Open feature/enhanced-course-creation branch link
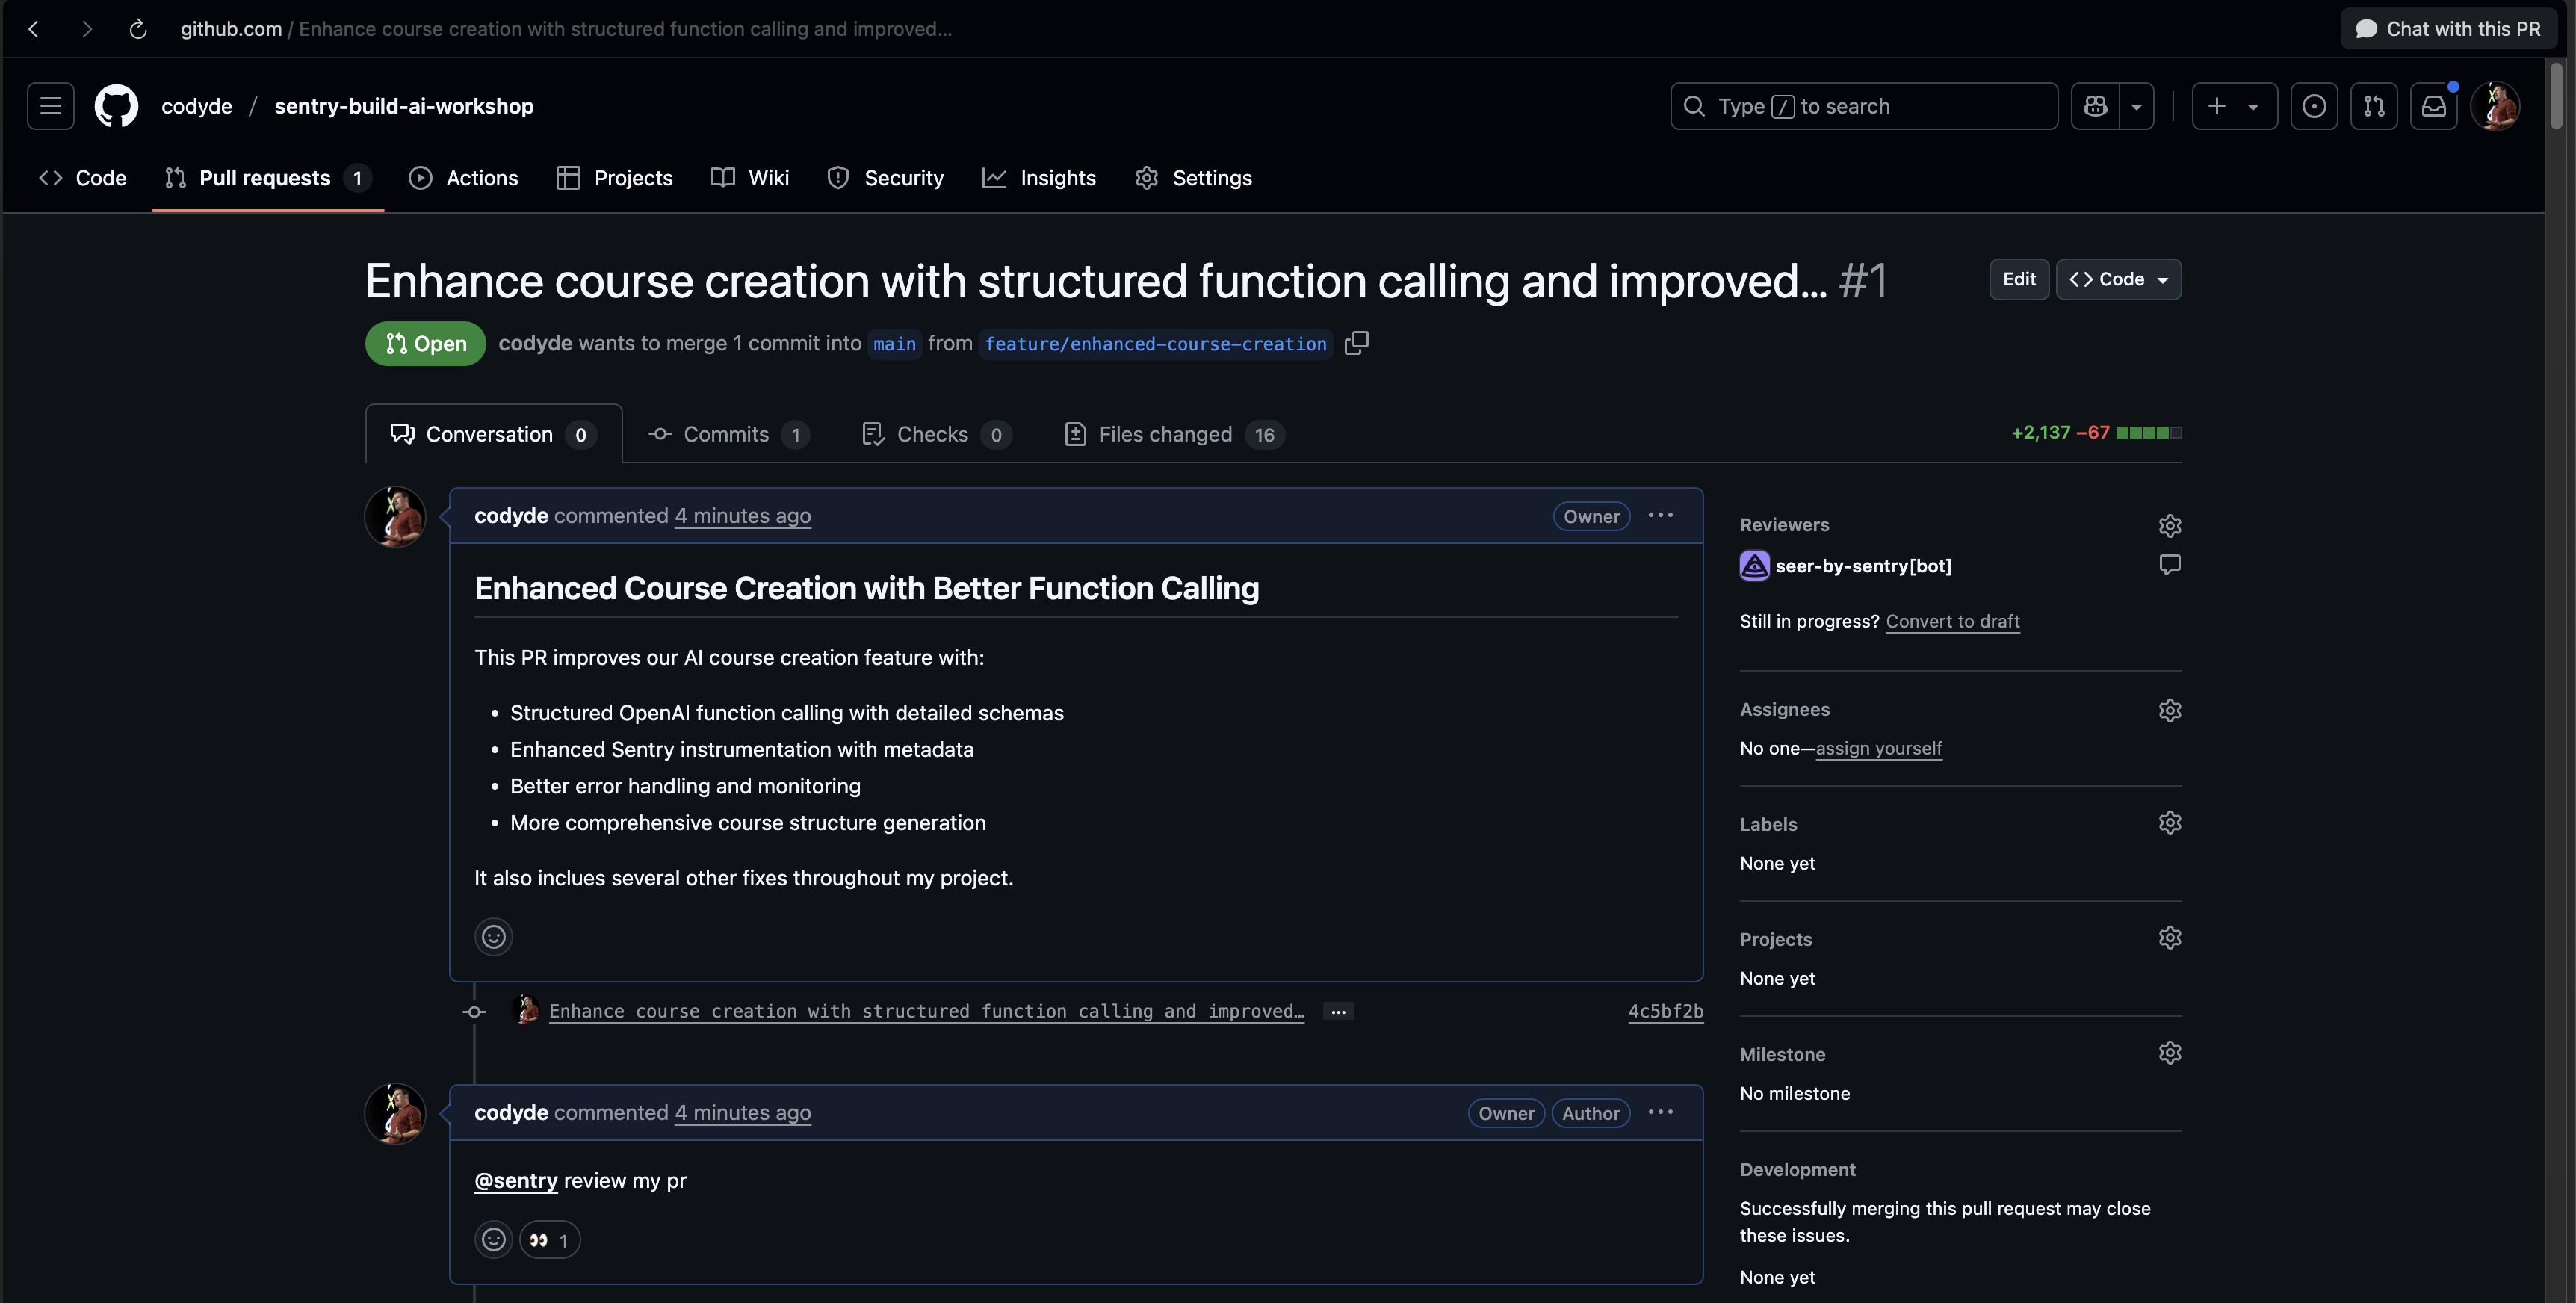The width and height of the screenshot is (2576, 1303). (x=1155, y=344)
